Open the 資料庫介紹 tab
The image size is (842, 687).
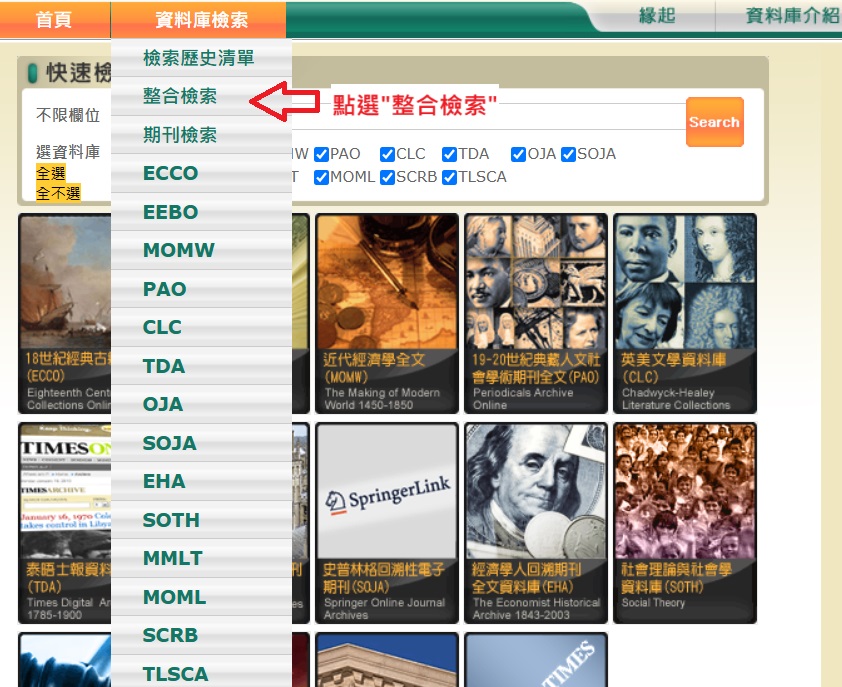click(x=792, y=16)
